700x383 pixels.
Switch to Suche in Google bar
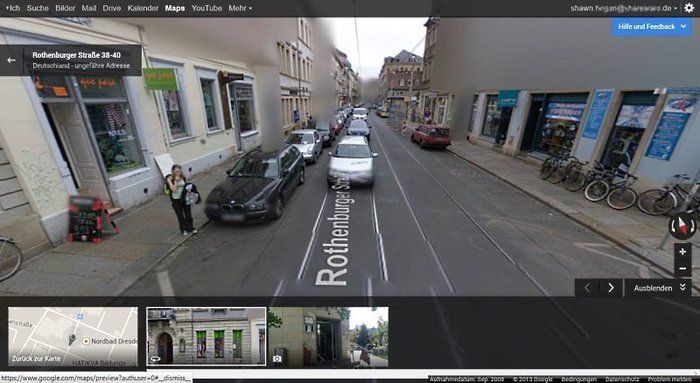pos(38,8)
